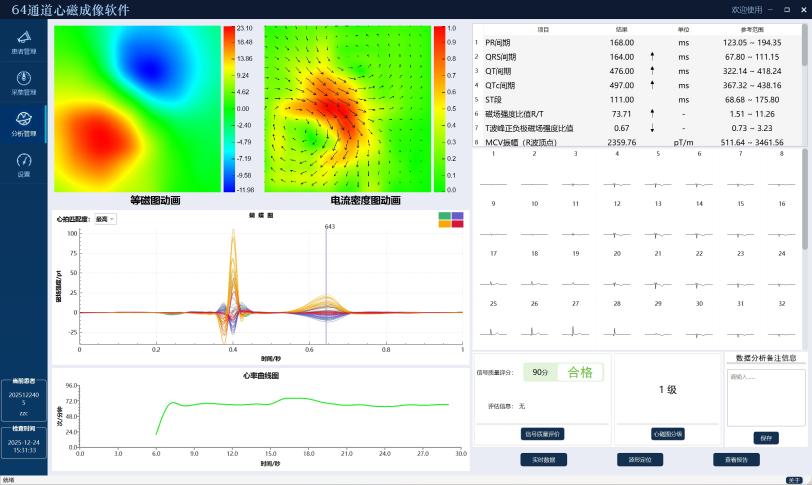Click the up arrow in QRS间期 row
Screen dimensions: 812x485
click(652, 56)
